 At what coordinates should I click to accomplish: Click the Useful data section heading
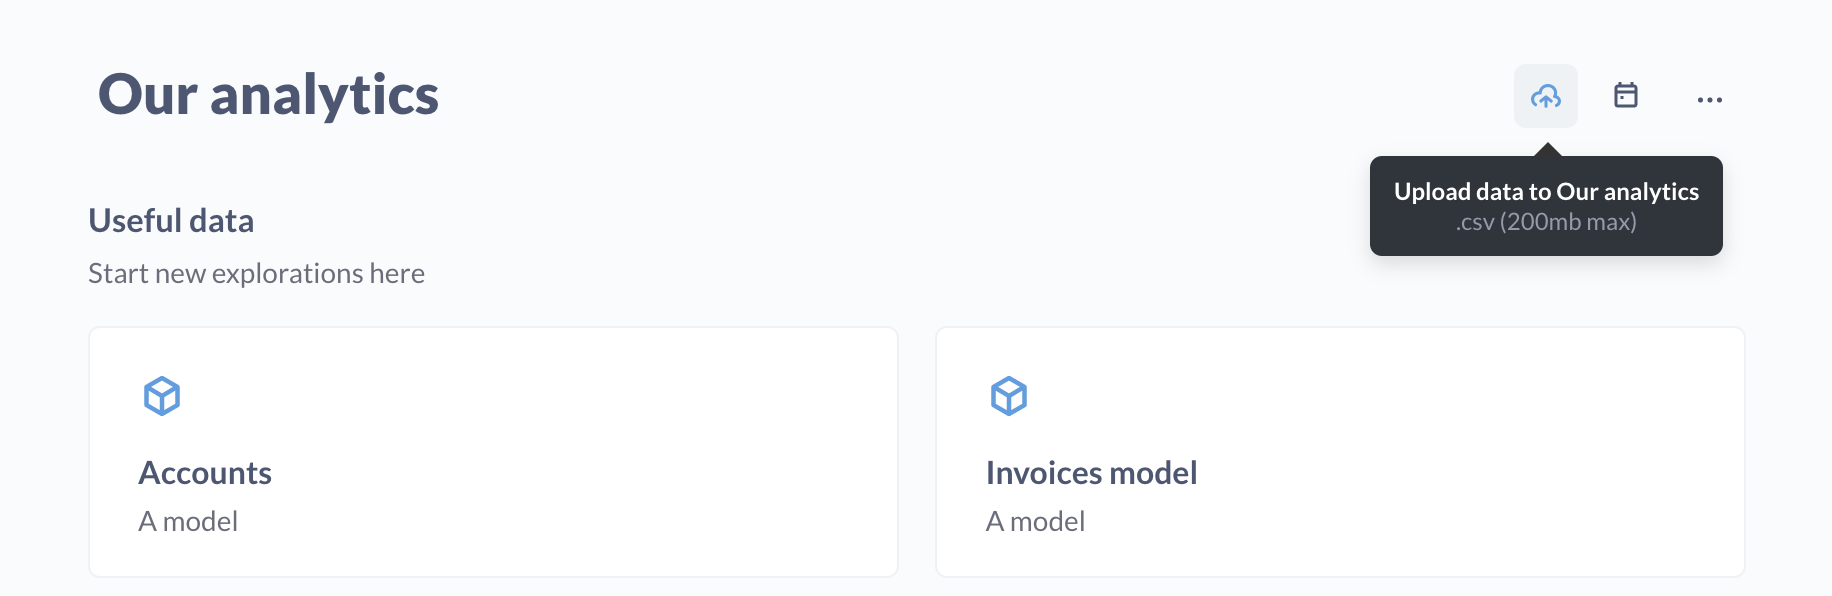[x=171, y=221]
